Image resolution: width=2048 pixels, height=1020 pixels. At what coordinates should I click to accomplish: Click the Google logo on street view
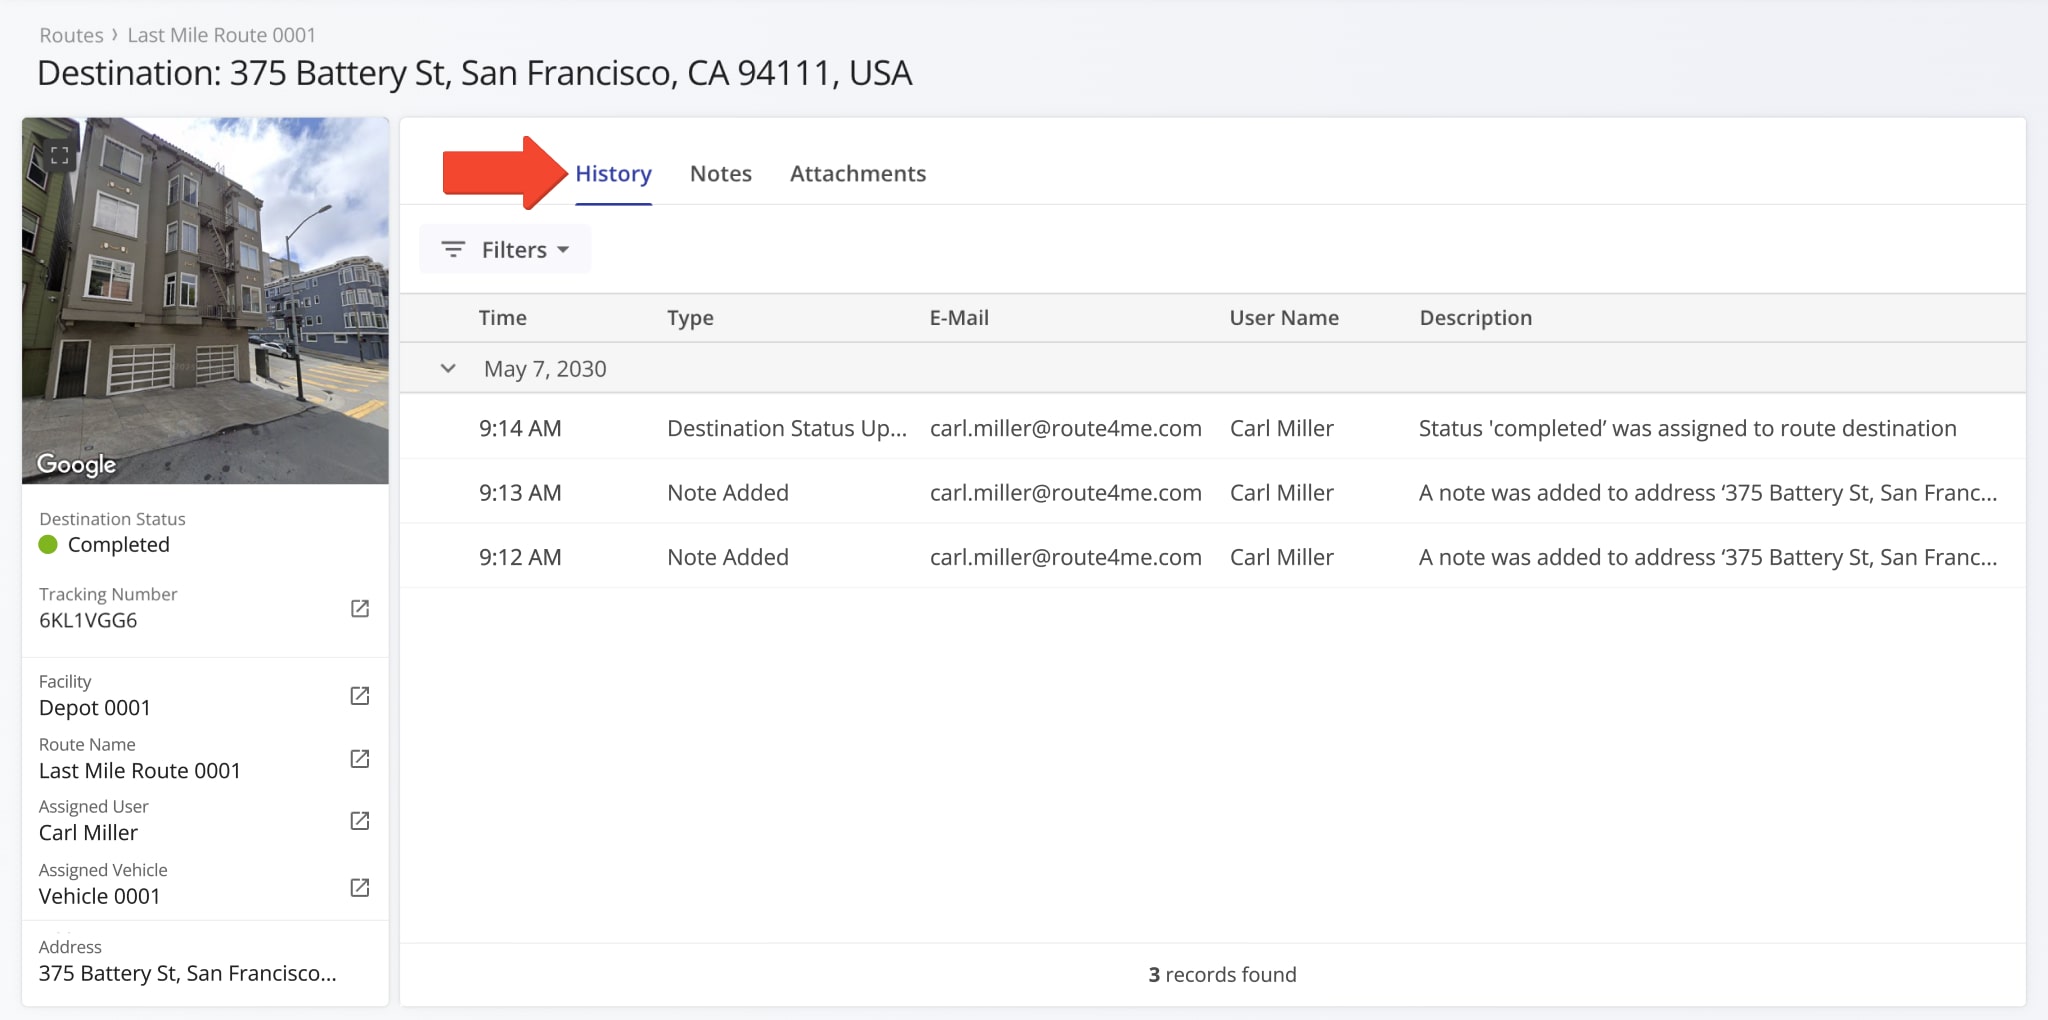[x=76, y=464]
